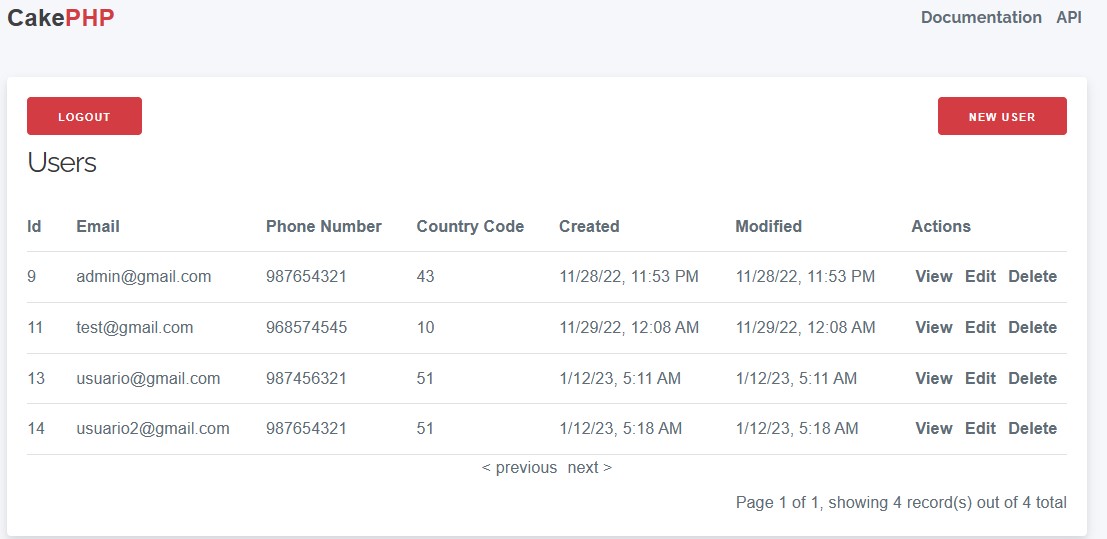Image resolution: width=1107 pixels, height=539 pixels.
Task: Sort users by Created column
Action: click(x=589, y=226)
